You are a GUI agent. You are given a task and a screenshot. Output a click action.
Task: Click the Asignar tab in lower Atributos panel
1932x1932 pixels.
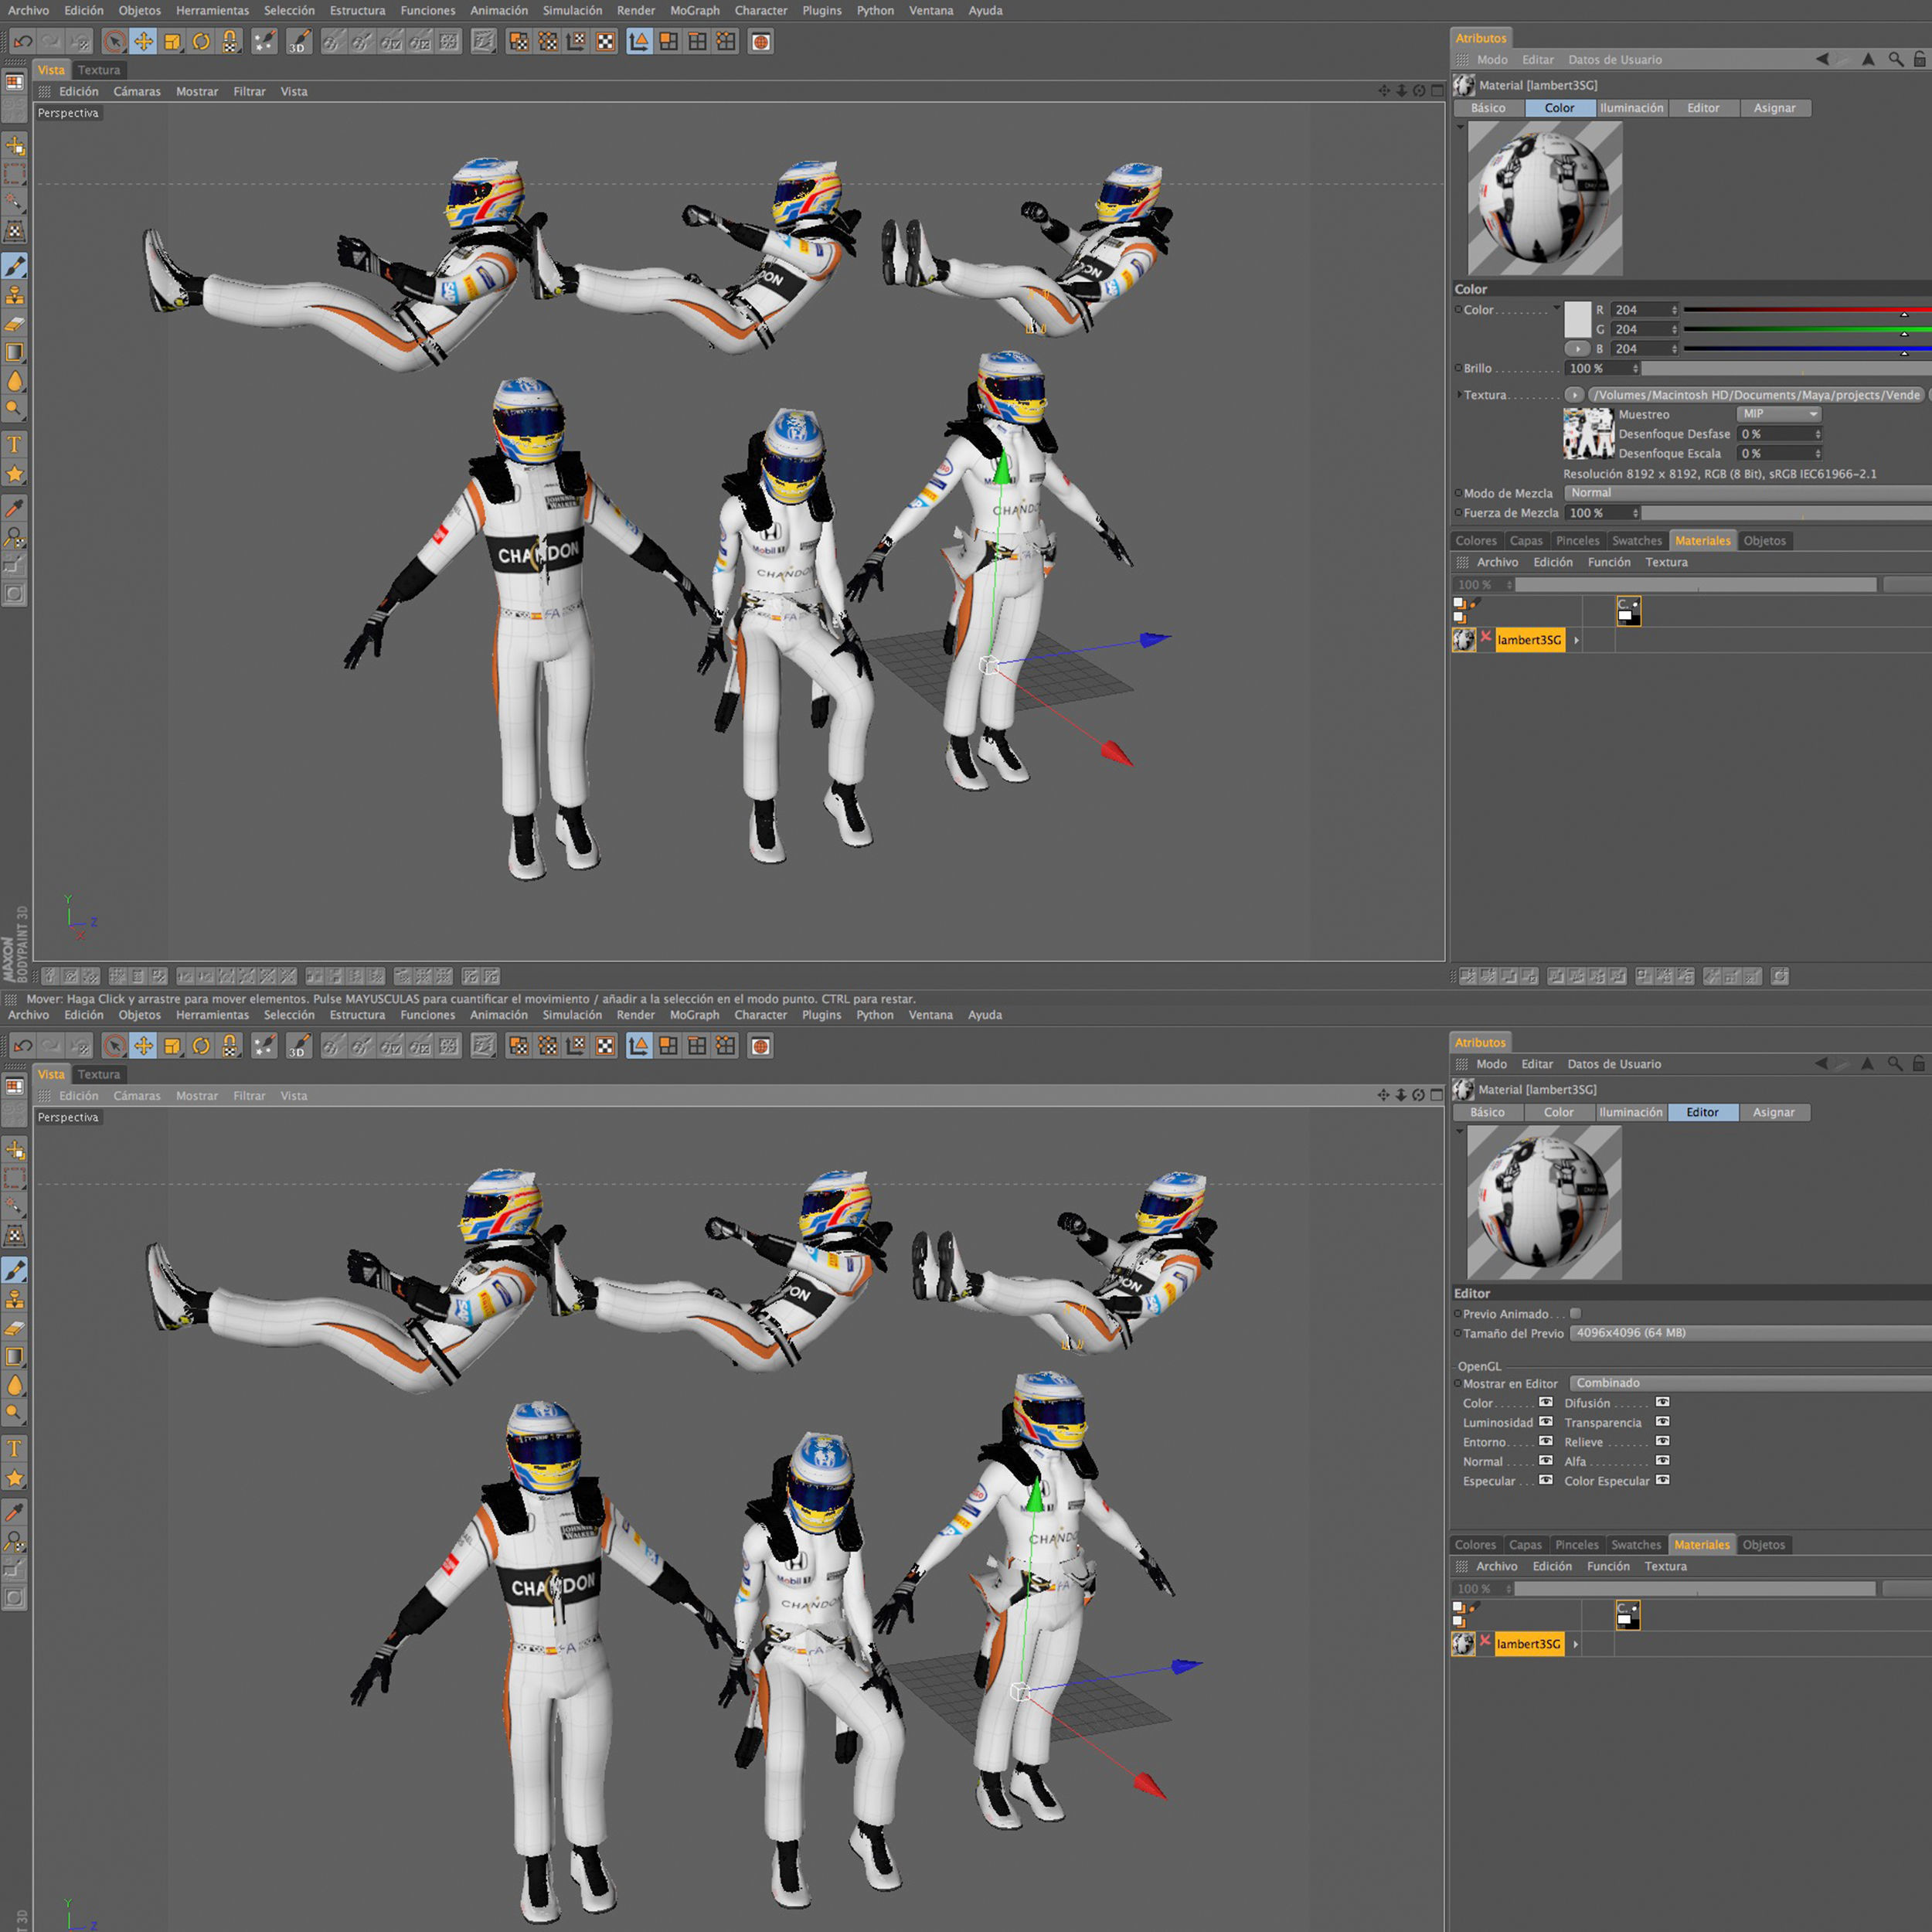pos(1773,1112)
